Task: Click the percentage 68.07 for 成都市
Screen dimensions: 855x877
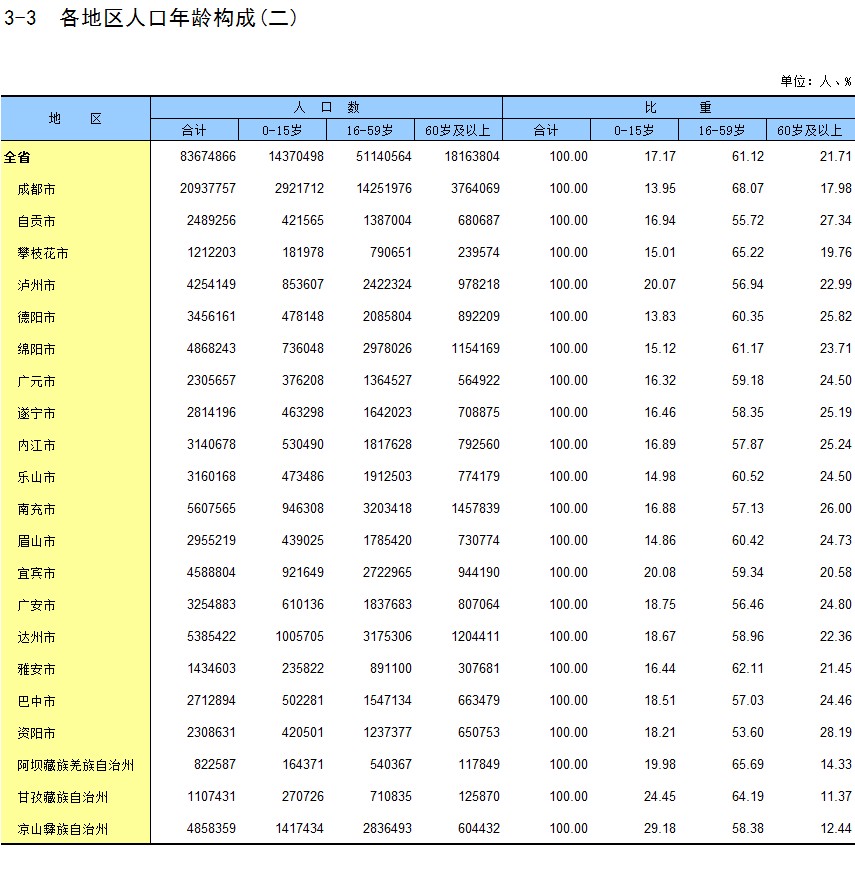Action: click(x=748, y=188)
